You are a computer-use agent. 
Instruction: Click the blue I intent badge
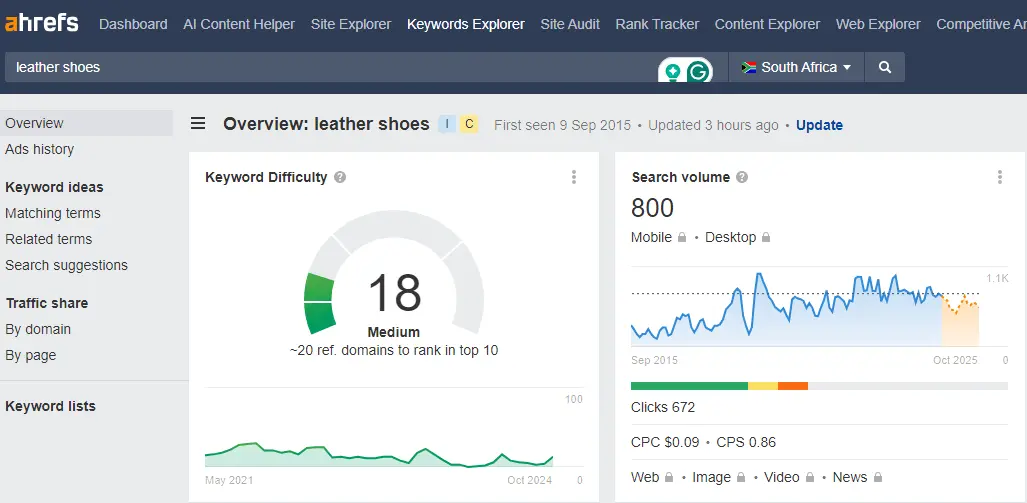(447, 124)
